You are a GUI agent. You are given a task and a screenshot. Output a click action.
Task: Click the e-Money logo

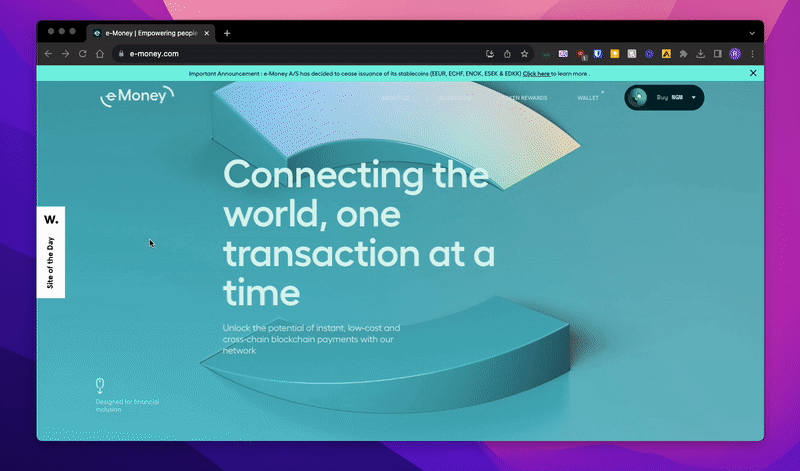[137, 96]
